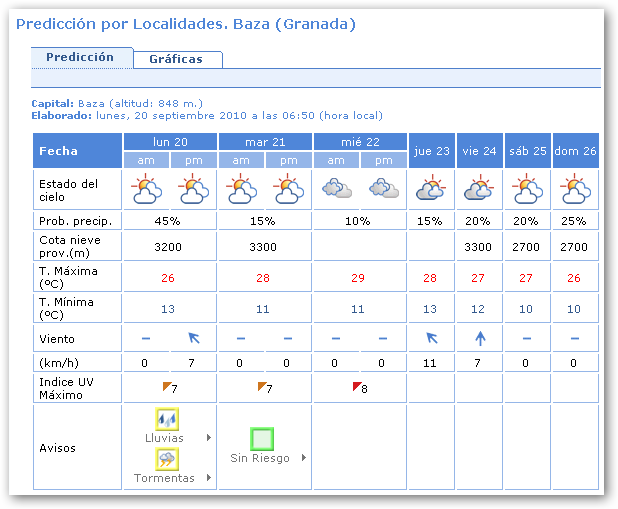The image size is (618, 509).
Task: Click Sunday sky condition icon
Action: pos(575,188)
